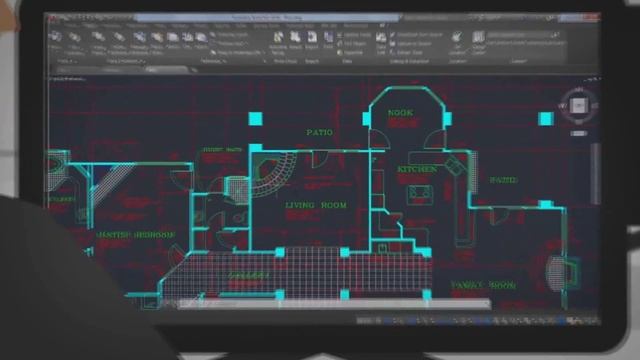Image resolution: width=640 pixels, height=360 pixels.
Task: Choose the Define Attributes icon
Action: pos(118,38)
